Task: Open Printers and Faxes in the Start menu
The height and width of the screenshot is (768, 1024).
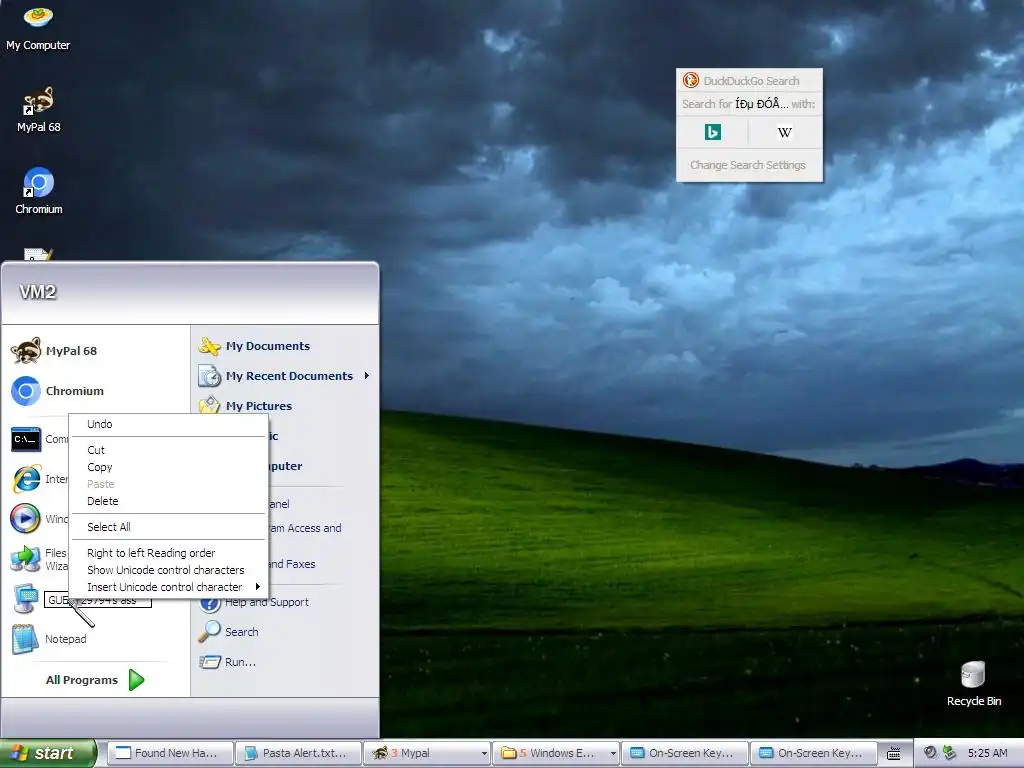Action: pyautogui.click(x=292, y=564)
